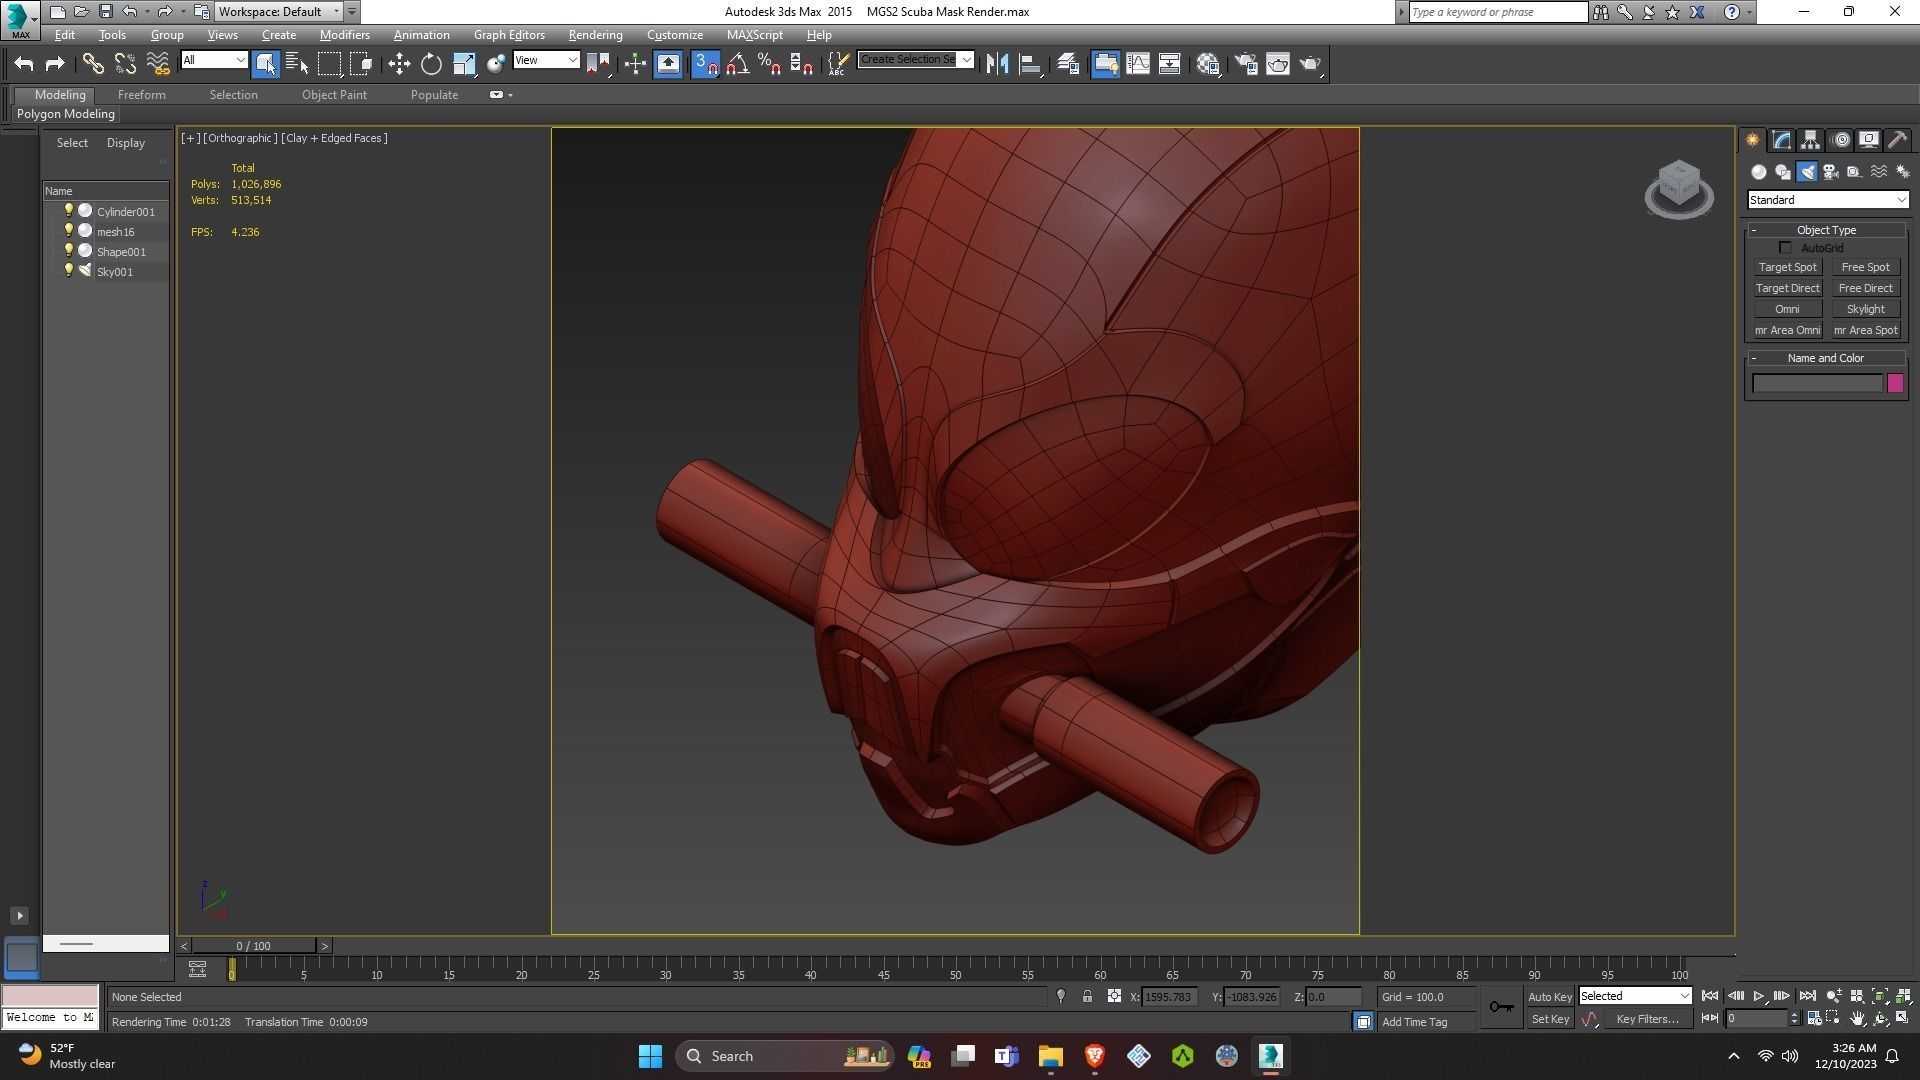Open the selection filter All dropdown
This screenshot has height=1080, width=1920.
[214, 60]
